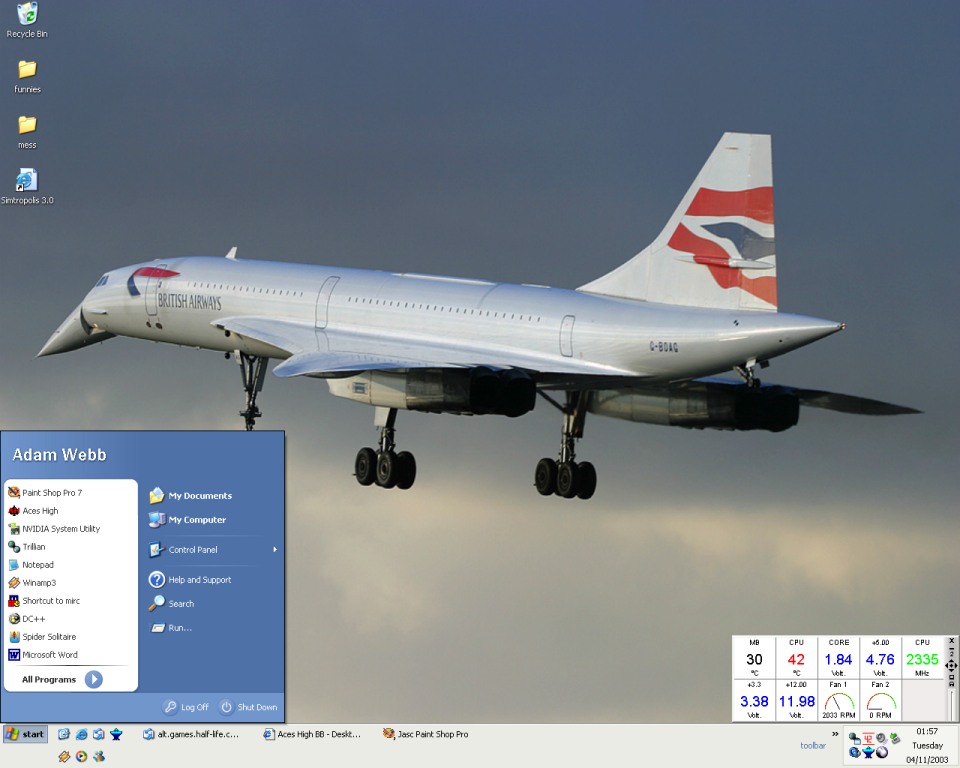Open Spider Solitaire from the Start menu
The width and height of the screenshot is (960, 768).
click(x=70, y=636)
